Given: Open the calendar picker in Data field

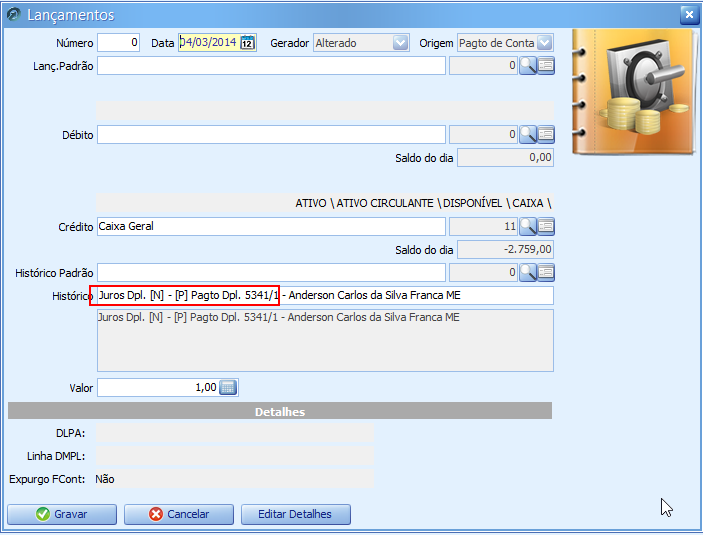Looking at the screenshot, I should pyautogui.click(x=247, y=43).
